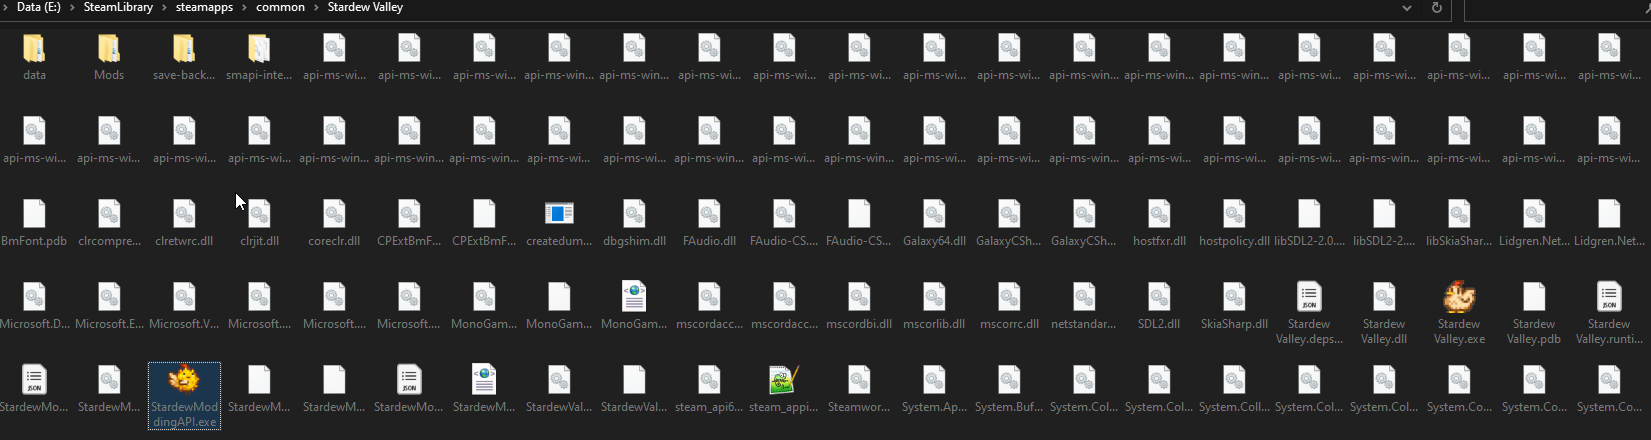Select the netstandar... file
The image size is (1651, 440).
point(1084,306)
